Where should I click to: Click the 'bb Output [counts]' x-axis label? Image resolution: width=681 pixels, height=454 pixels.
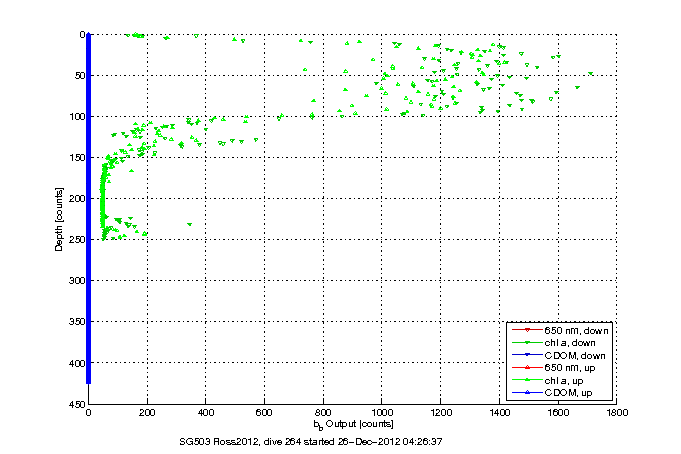(353, 424)
